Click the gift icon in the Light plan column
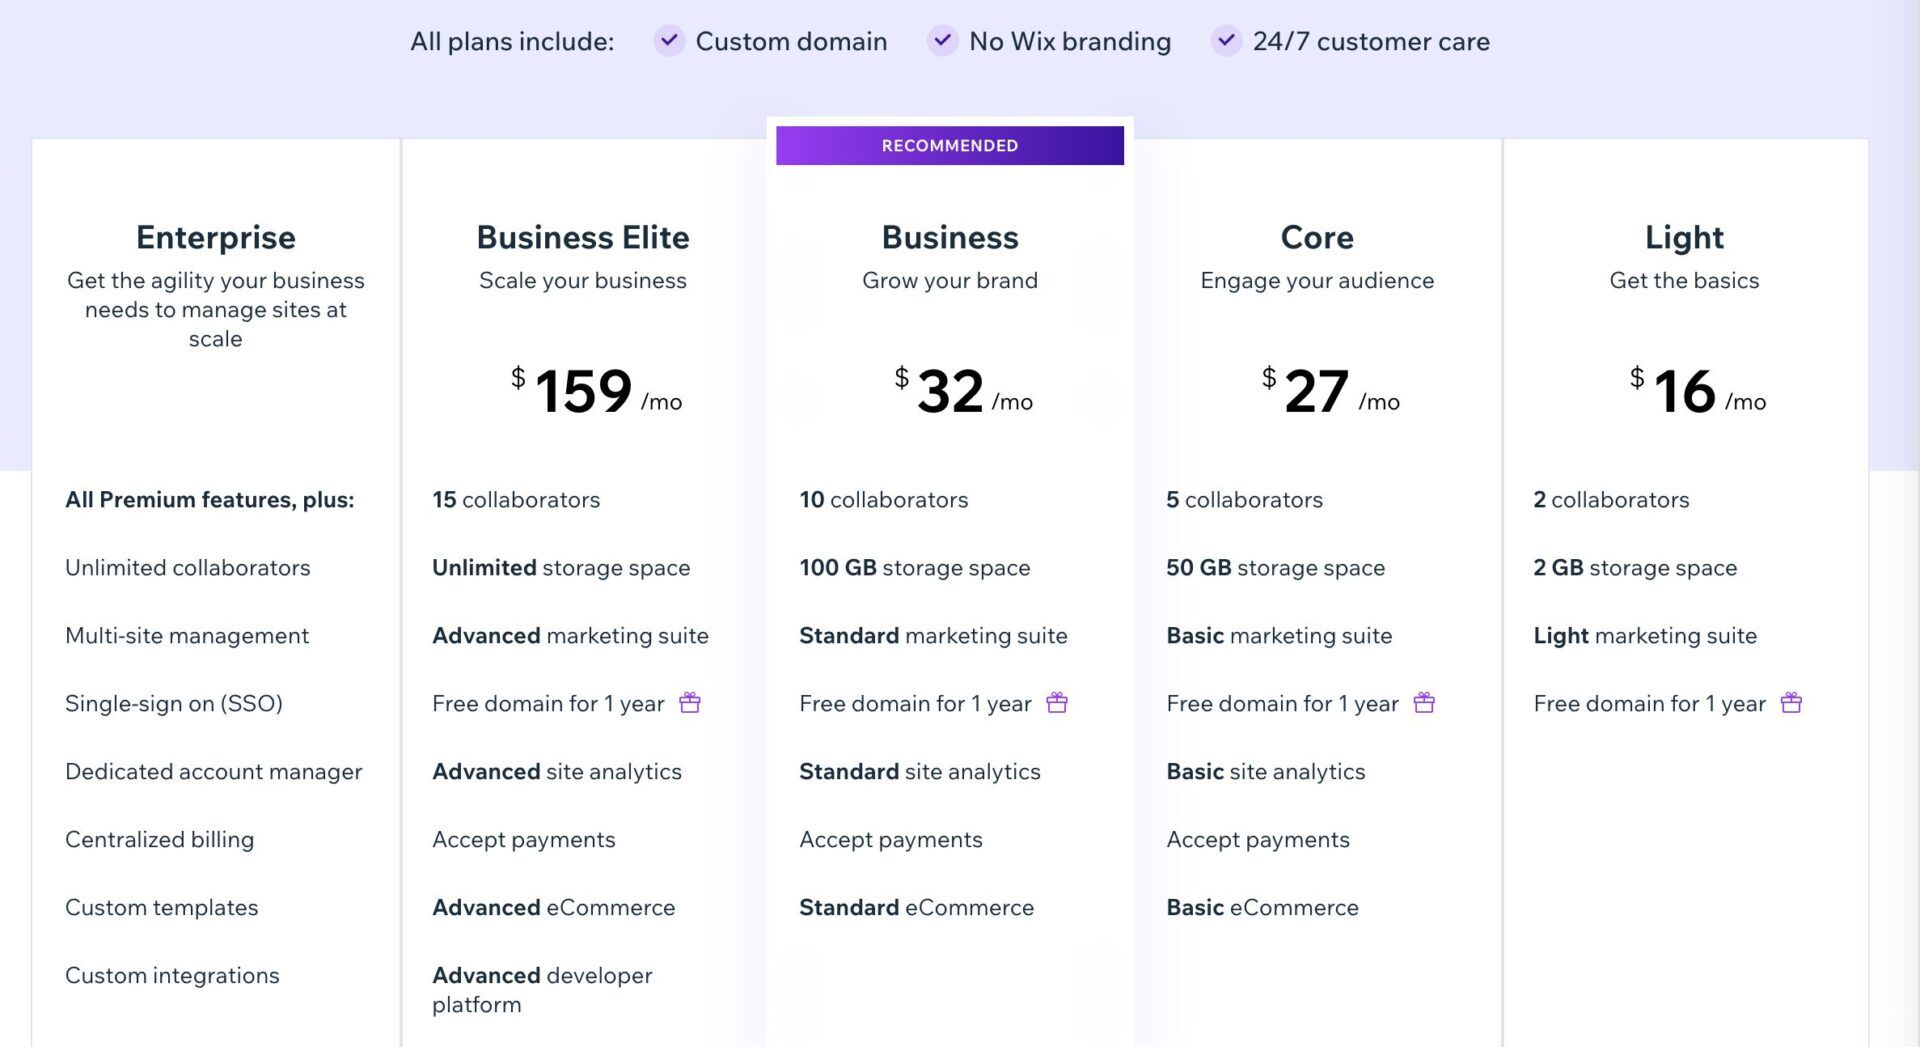The width and height of the screenshot is (1920, 1047). coord(1791,703)
